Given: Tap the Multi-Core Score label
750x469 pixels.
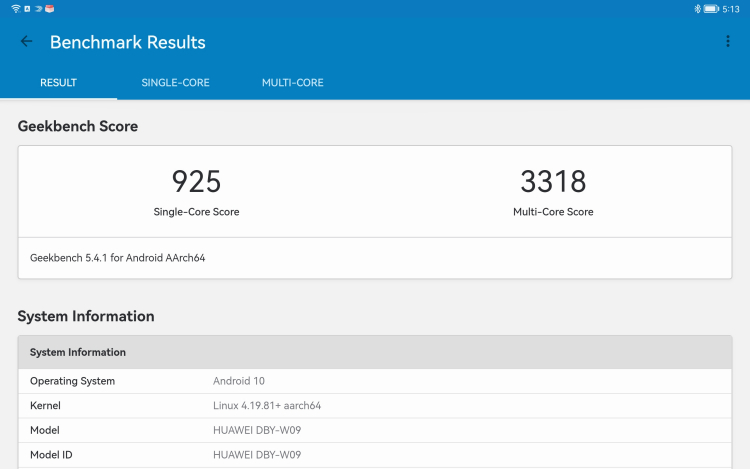Looking at the screenshot, I should 553,212.
